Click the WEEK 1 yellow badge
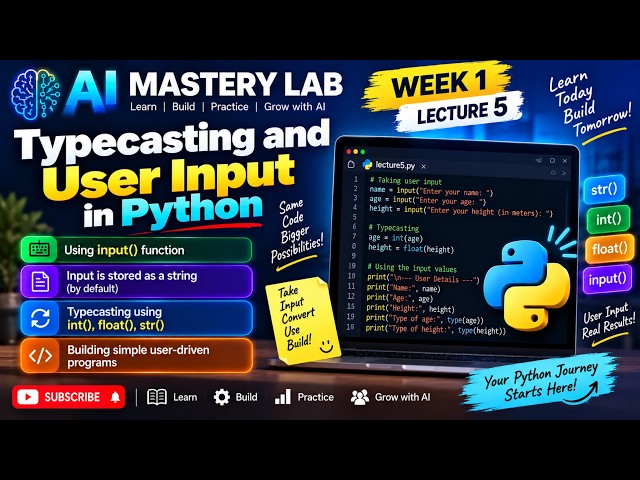The width and height of the screenshot is (640, 480). coord(439,84)
